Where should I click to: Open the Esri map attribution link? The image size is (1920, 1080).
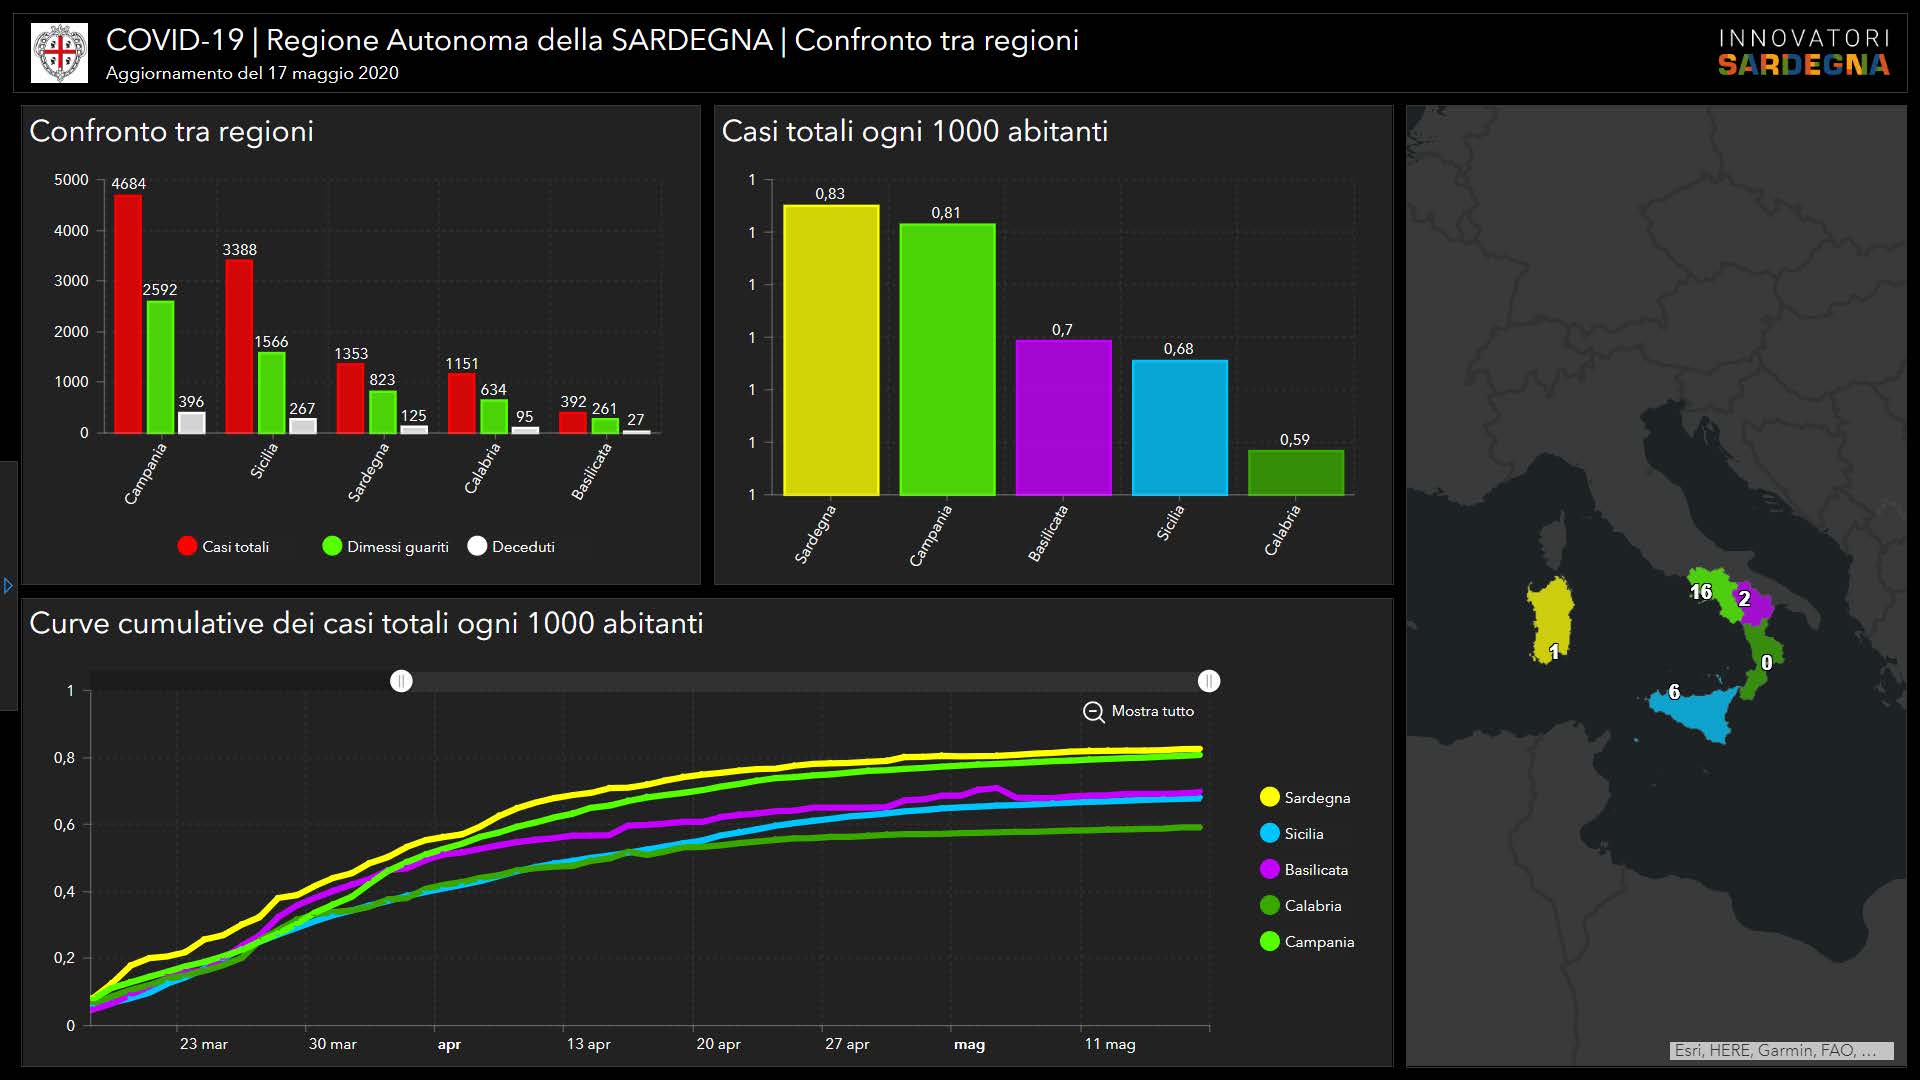coord(1781,1050)
